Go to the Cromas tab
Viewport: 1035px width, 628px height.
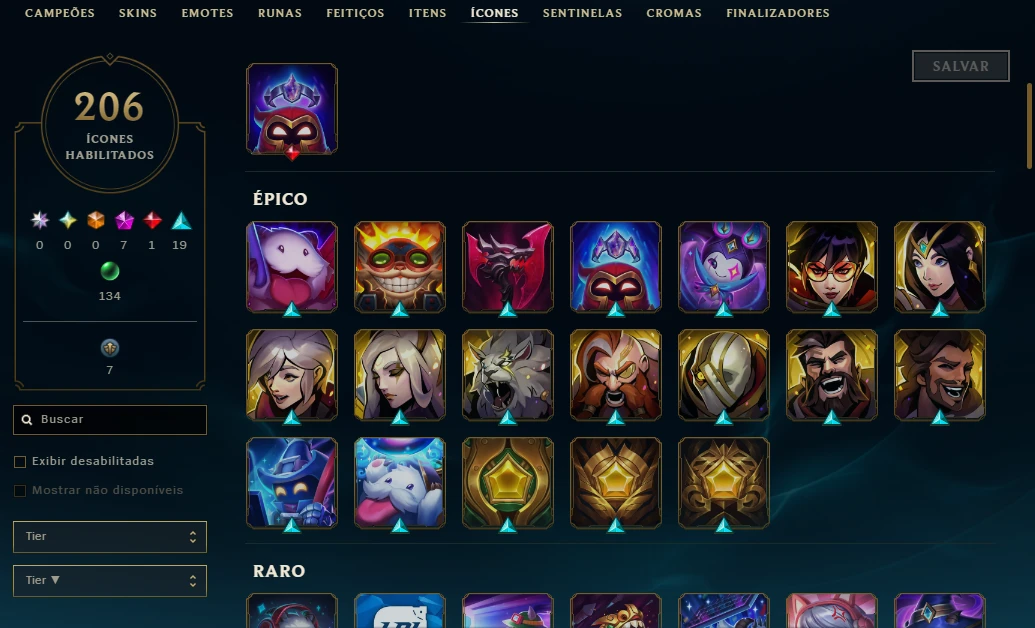point(674,13)
